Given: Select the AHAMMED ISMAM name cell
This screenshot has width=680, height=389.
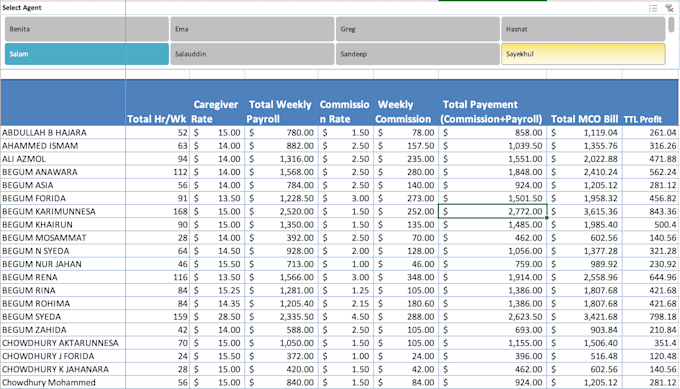Looking at the screenshot, I should (63, 146).
